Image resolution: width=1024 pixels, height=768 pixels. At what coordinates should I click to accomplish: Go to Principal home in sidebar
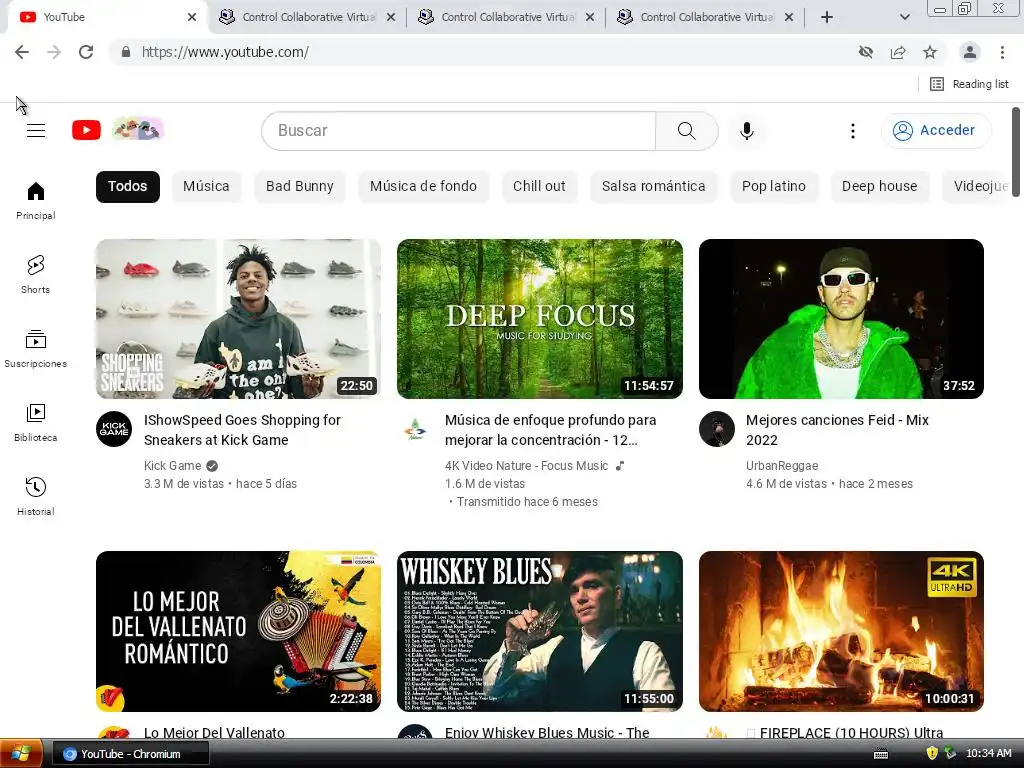point(36,200)
